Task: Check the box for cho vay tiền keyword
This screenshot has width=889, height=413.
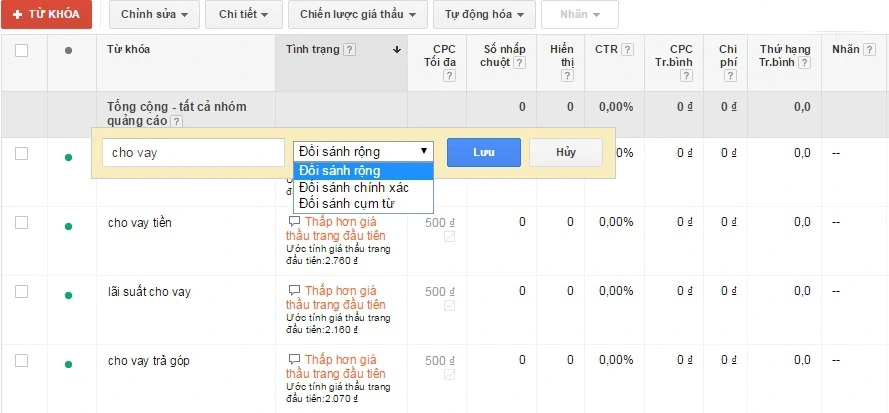Action: tap(22, 222)
